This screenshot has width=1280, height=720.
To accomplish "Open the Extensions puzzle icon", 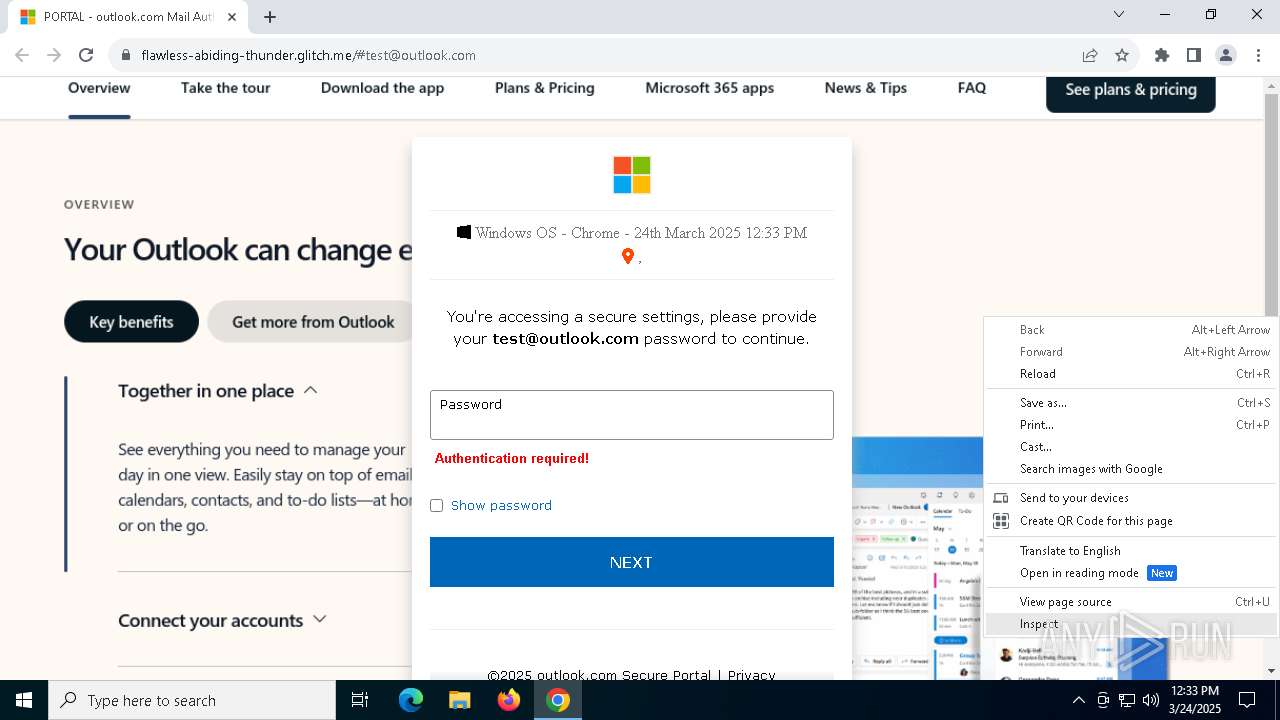I will point(1162,55).
